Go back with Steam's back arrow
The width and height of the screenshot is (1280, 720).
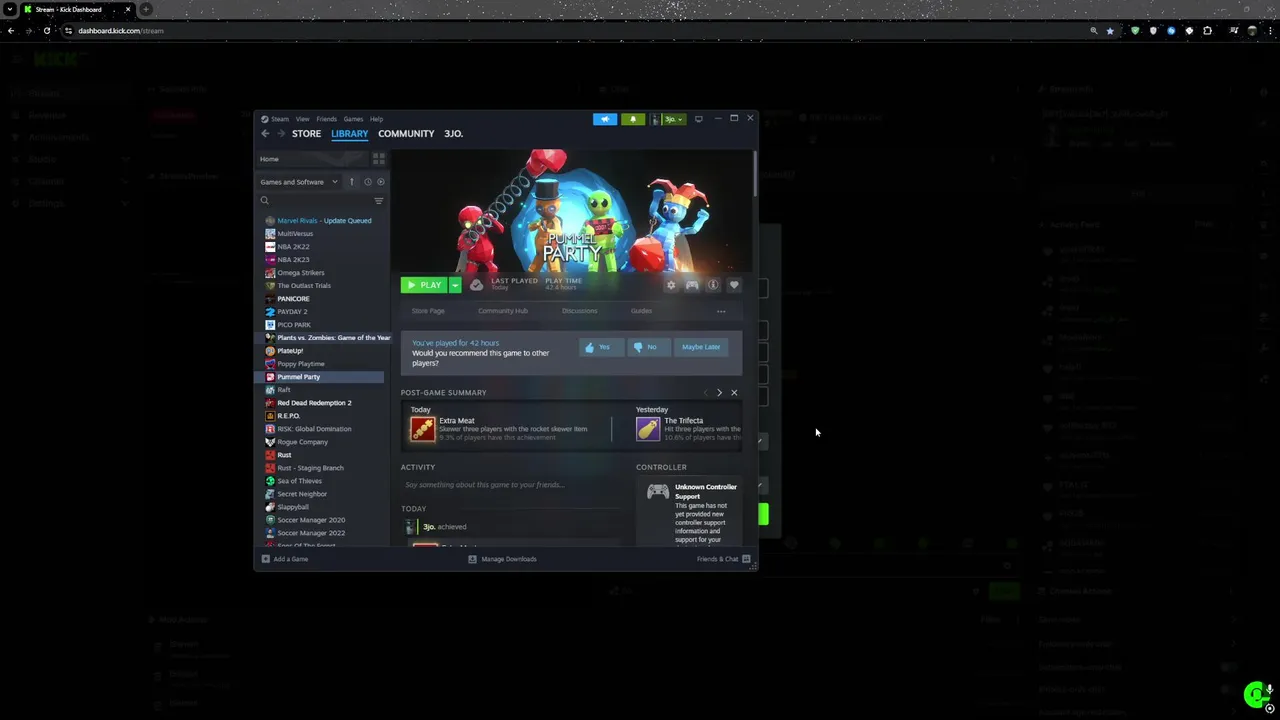tap(265, 134)
